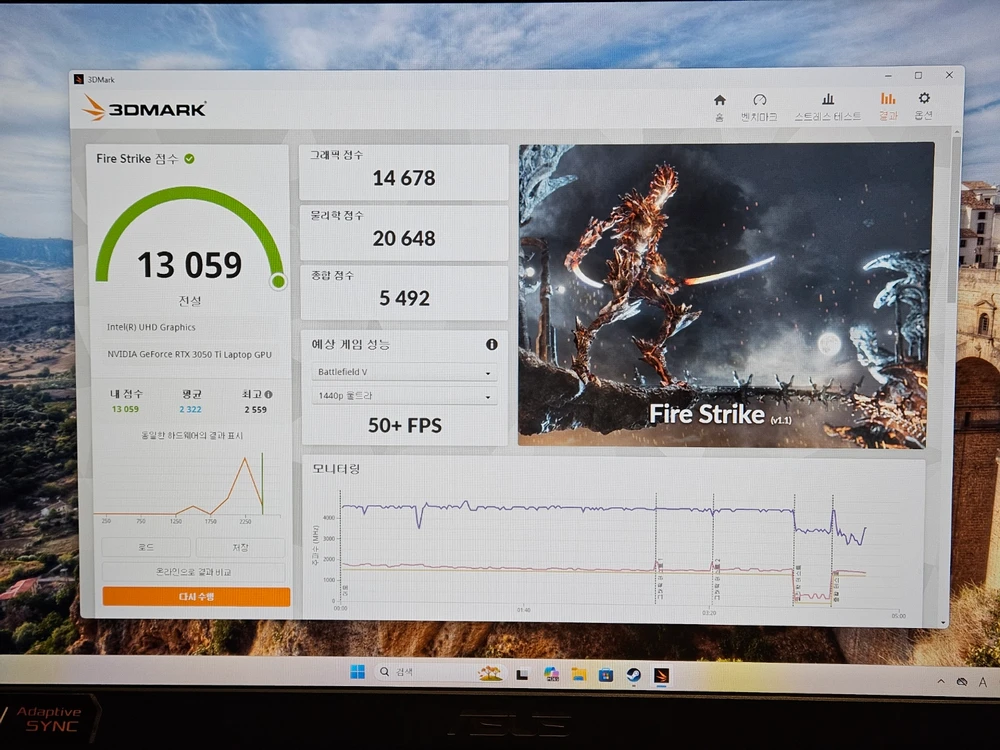Click the 모니터링 section heading
The height and width of the screenshot is (750, 1000).
click(336, 469)
